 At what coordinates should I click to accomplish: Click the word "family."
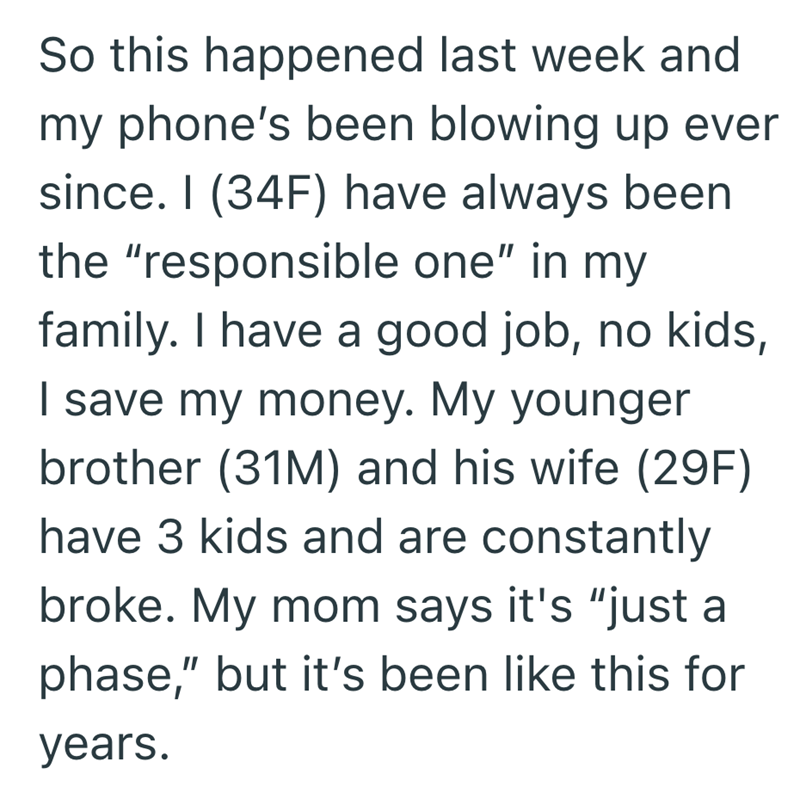96,328
